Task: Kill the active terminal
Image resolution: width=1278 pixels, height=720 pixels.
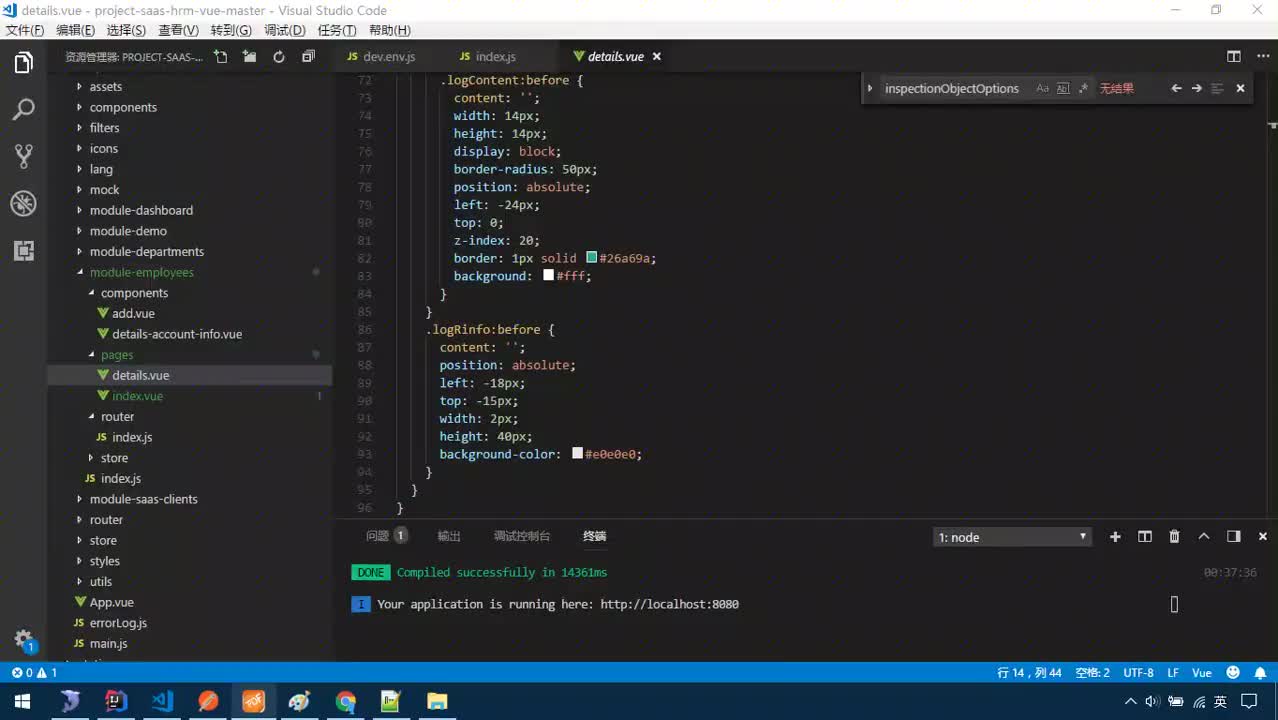Action: point(1175,537)
